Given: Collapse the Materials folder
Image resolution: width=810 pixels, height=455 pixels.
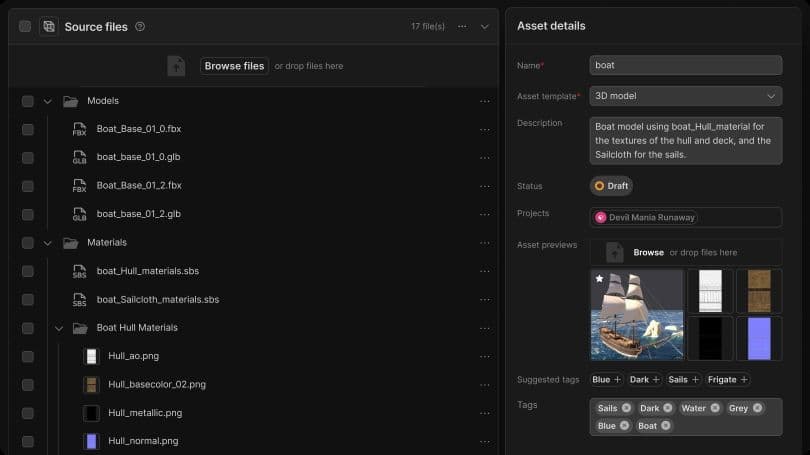Looking at the screenshot, I should coord(48,243).
